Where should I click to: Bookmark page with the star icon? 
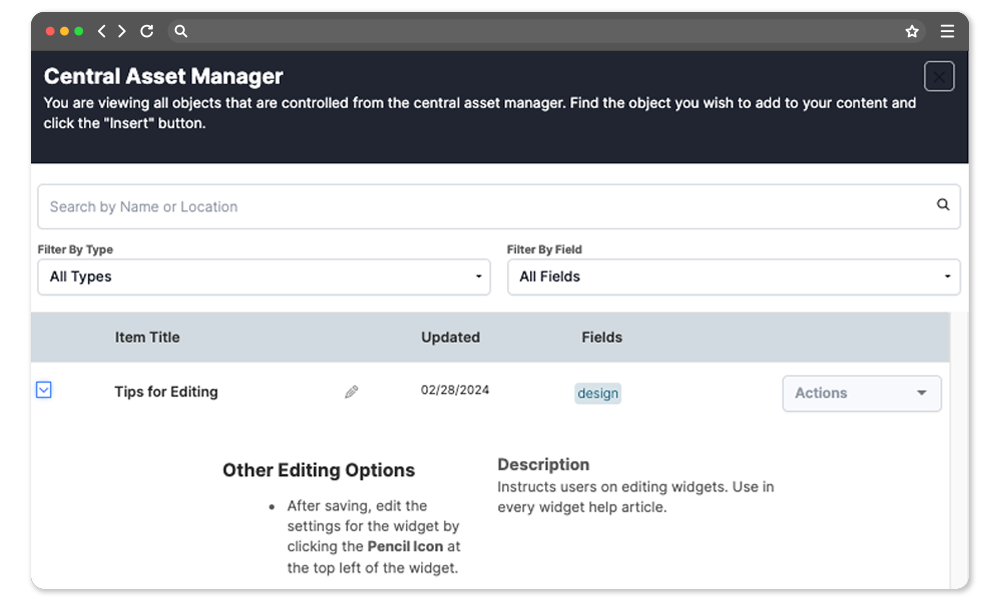[x=912, y=31]
